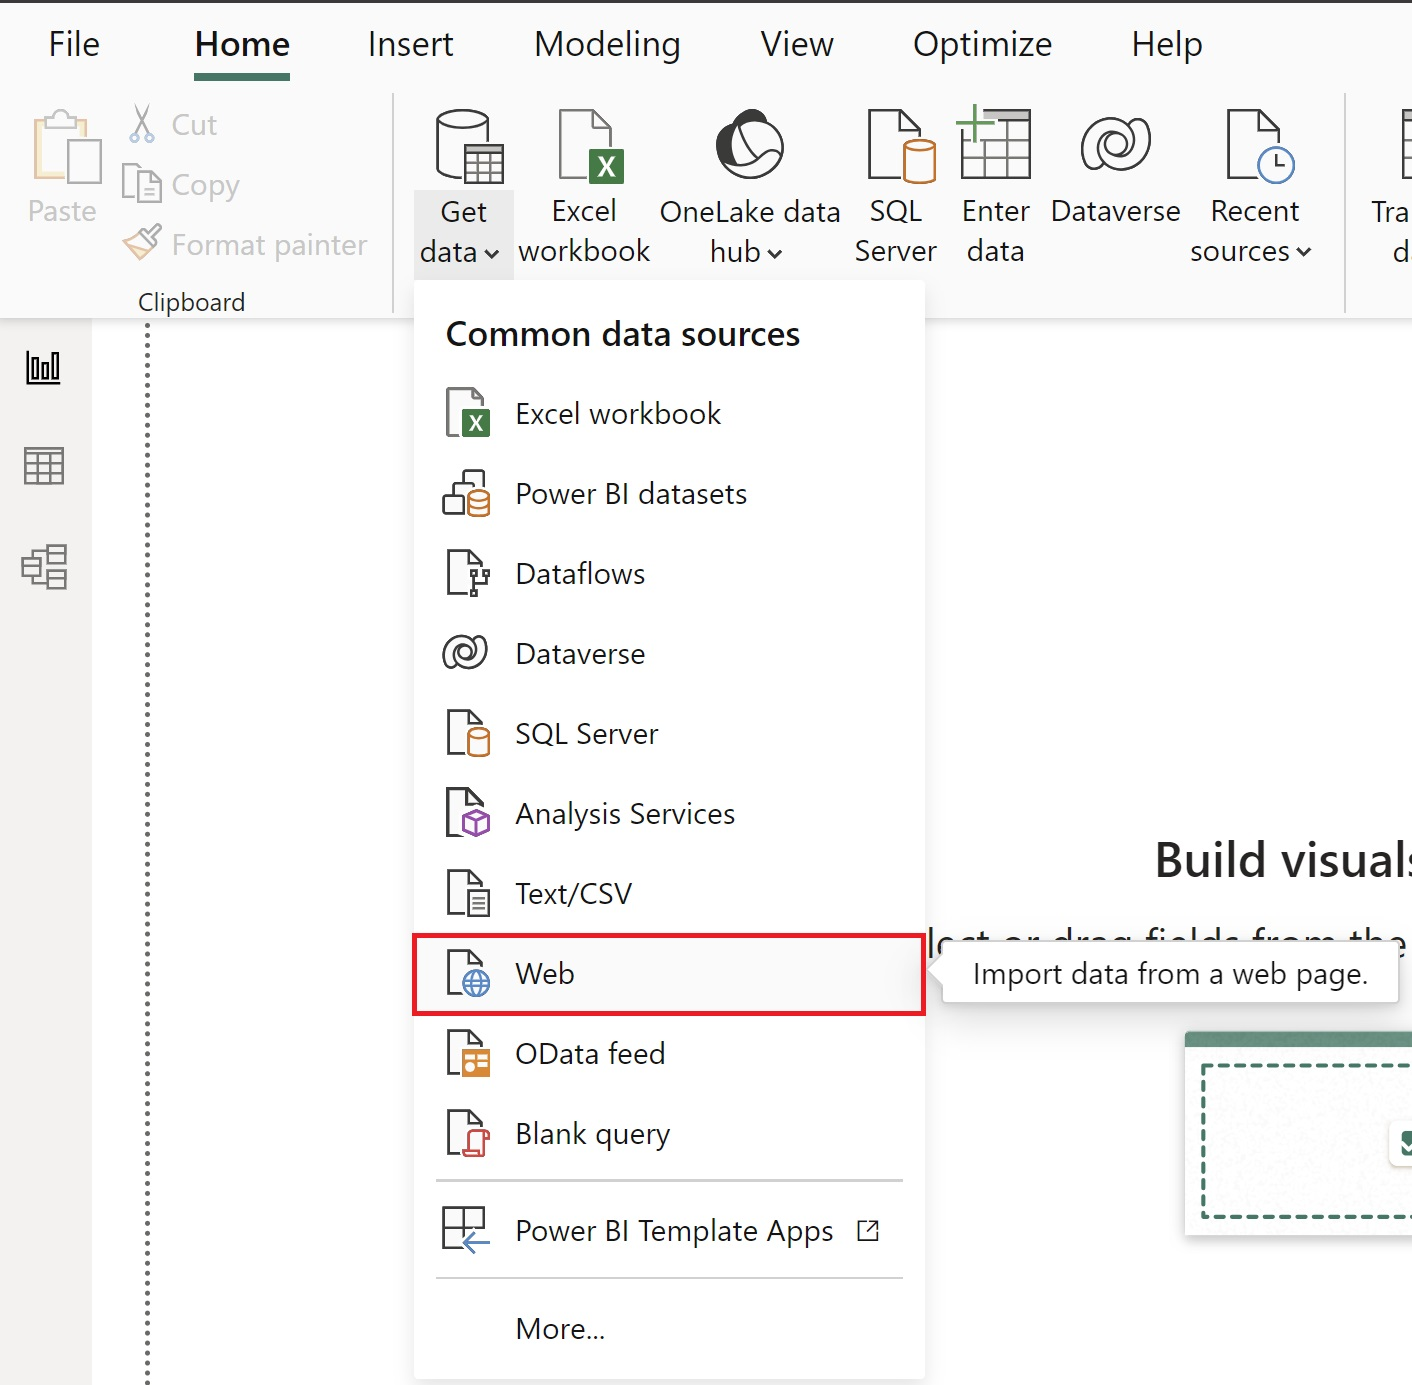Open the Help ribbon tab
Screen dimensions: 1412x1385
pyautogui.click(x=1167, y=44)
